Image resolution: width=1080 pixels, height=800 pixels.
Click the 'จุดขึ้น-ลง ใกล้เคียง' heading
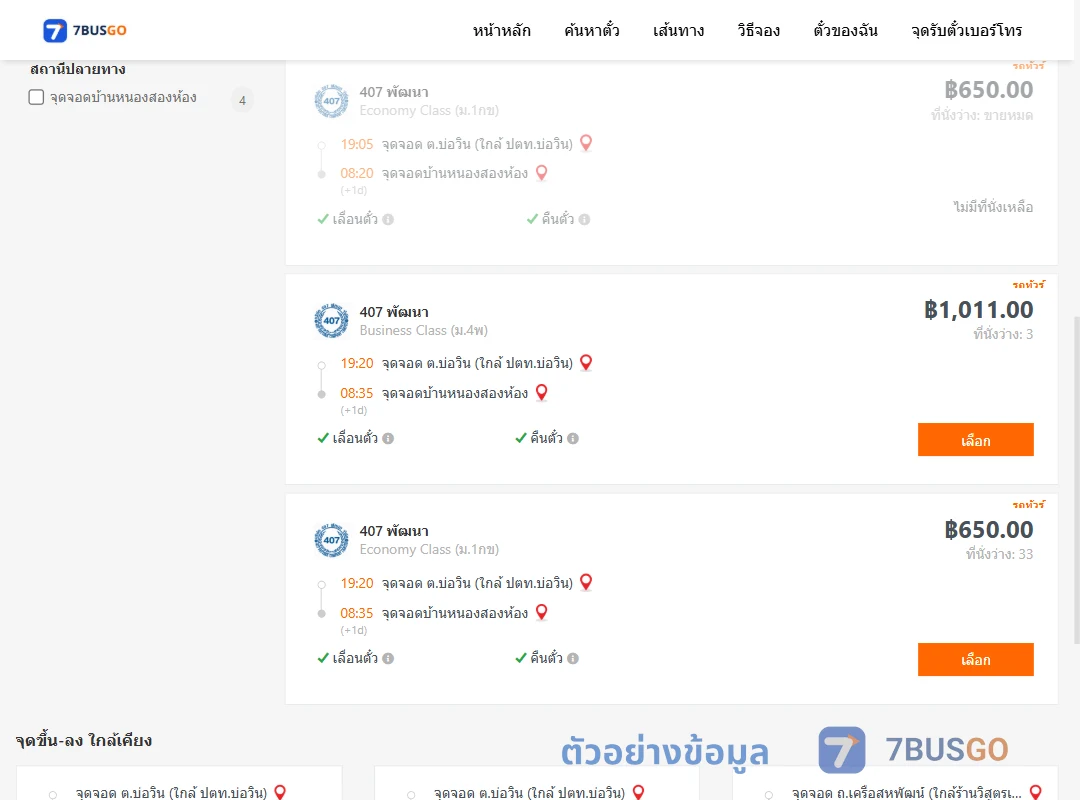pos(84,741)
